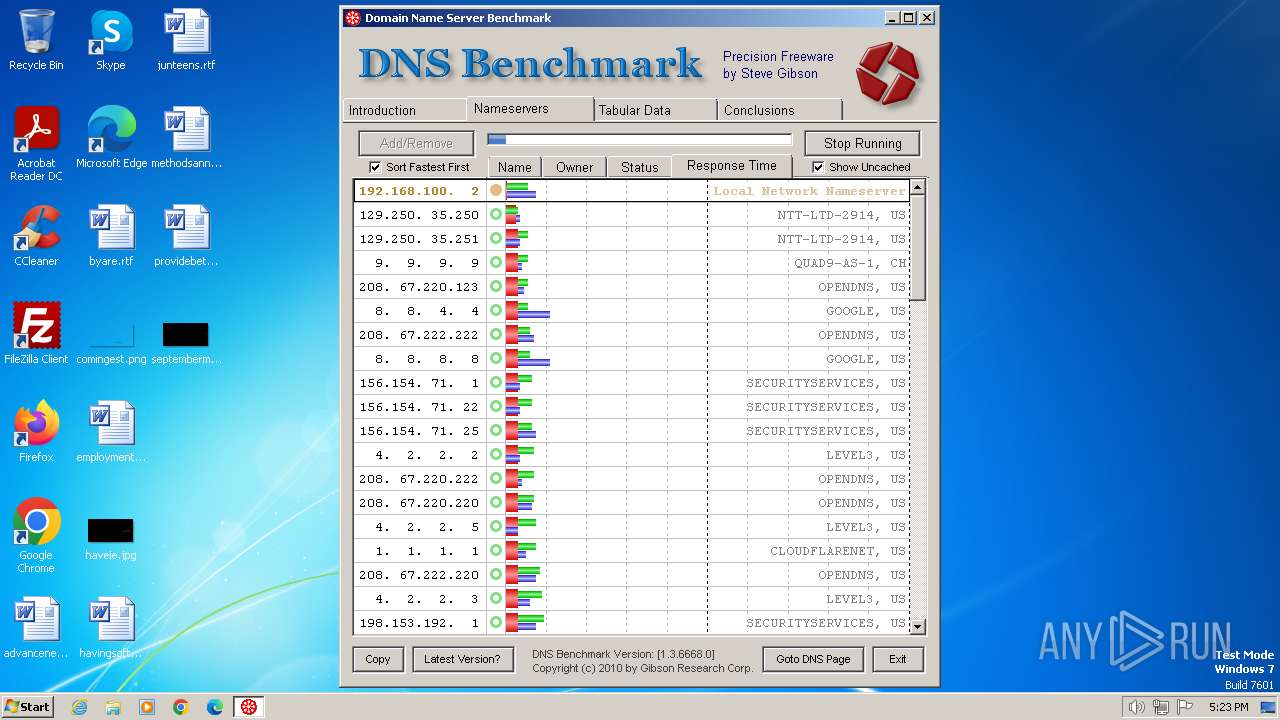Click Latest Version? button

click(x=462, y=659)
